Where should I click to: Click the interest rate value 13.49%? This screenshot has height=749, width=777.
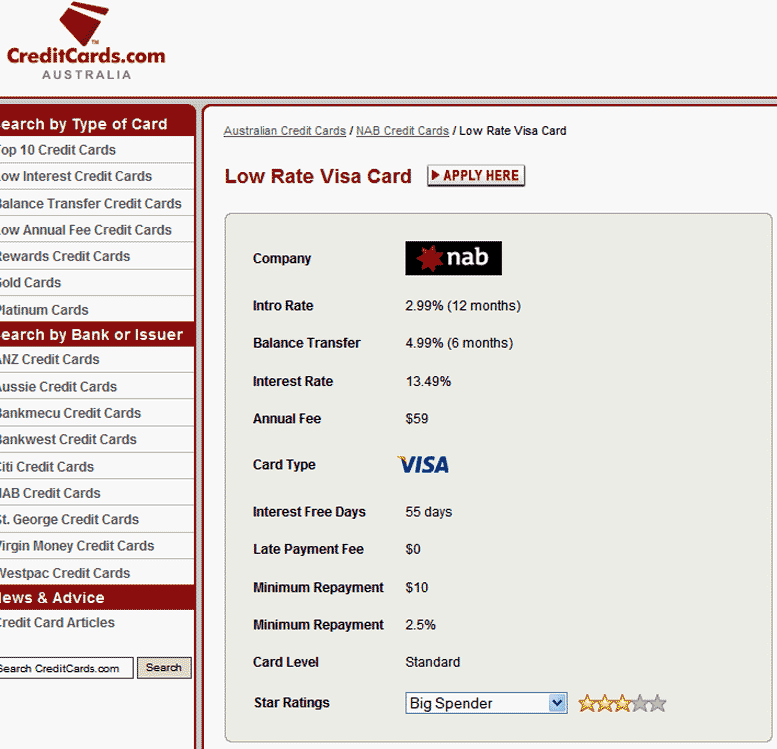point(428,381)
